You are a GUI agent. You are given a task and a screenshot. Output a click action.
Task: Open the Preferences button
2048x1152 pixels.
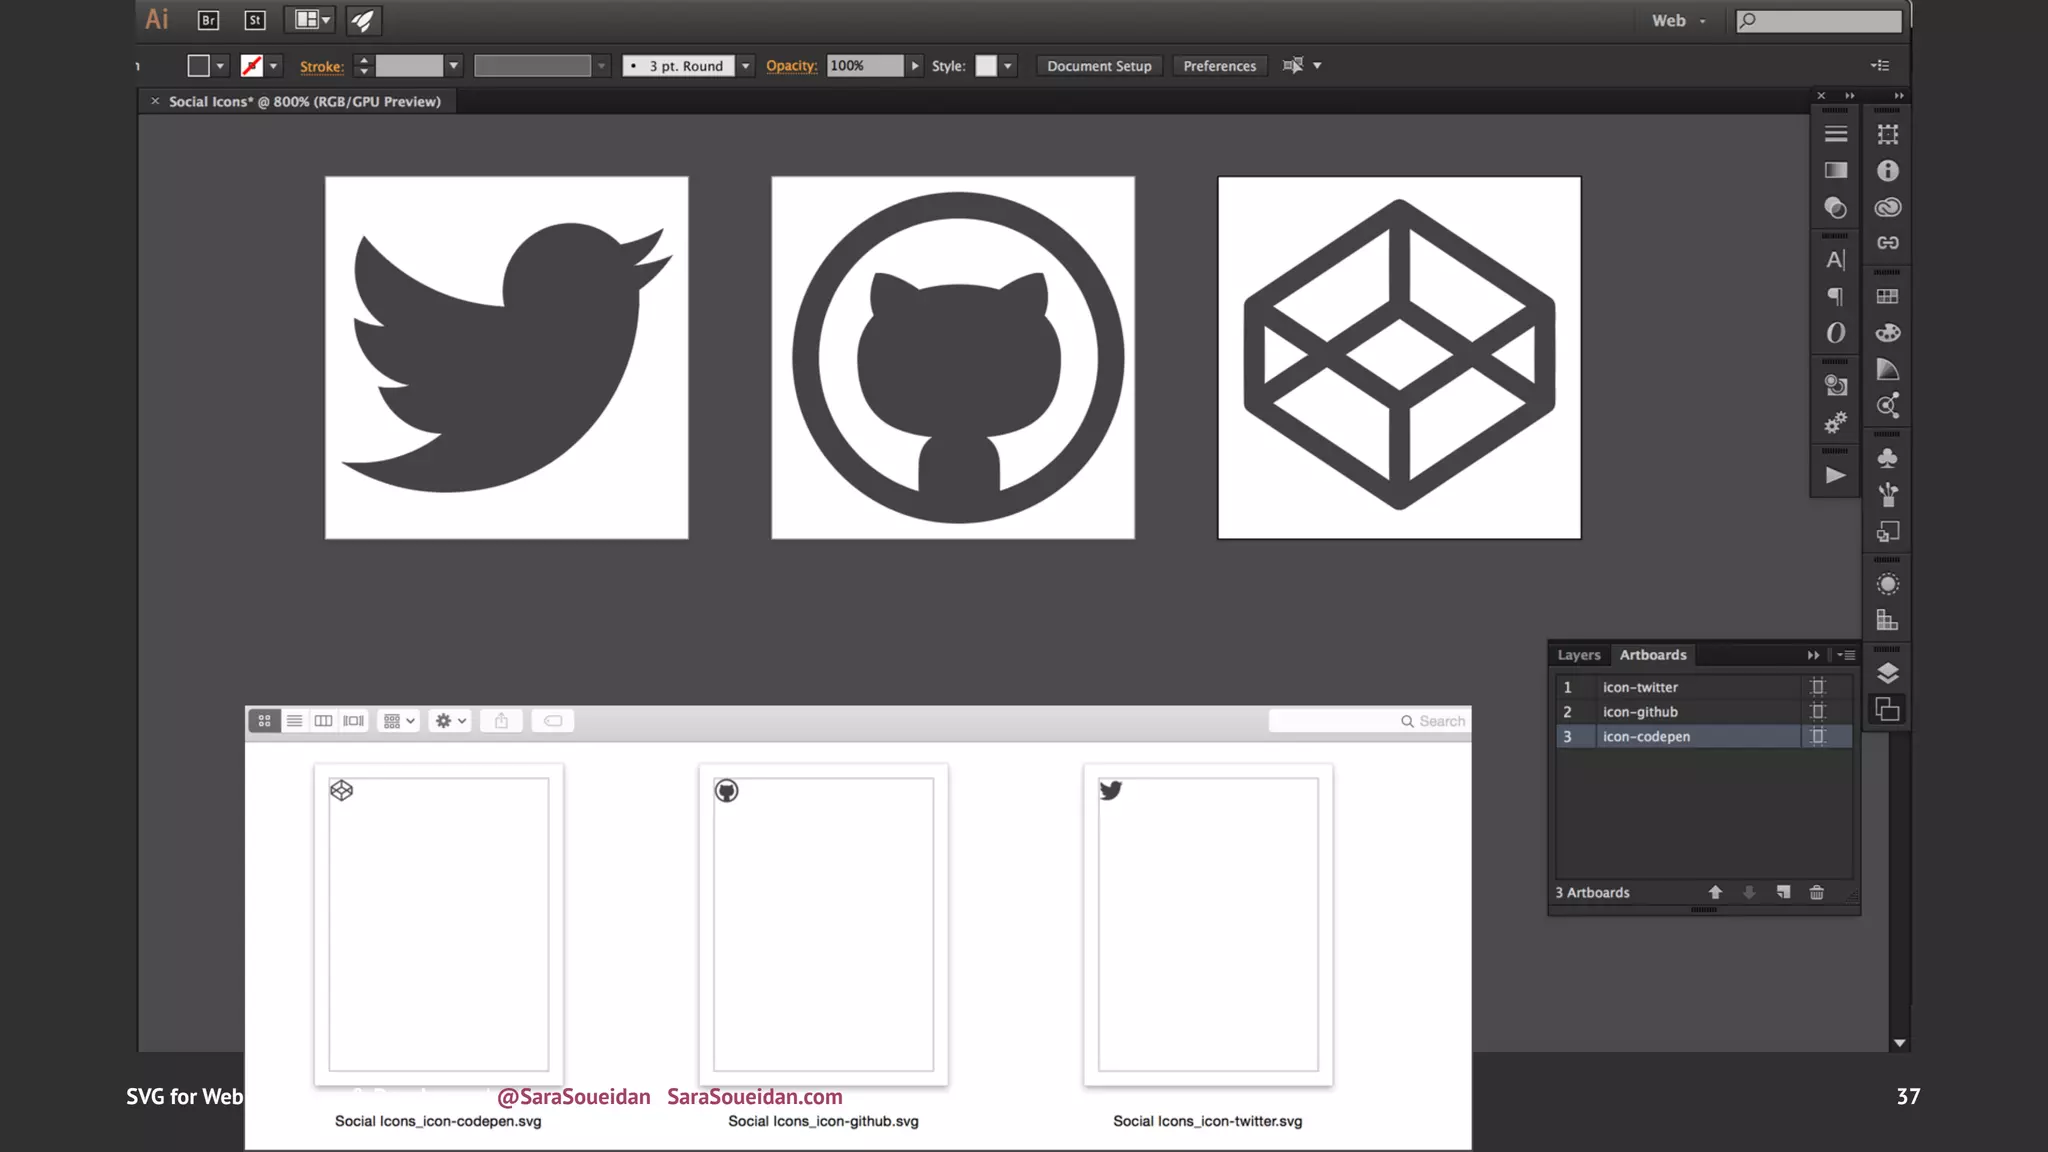1219,66
